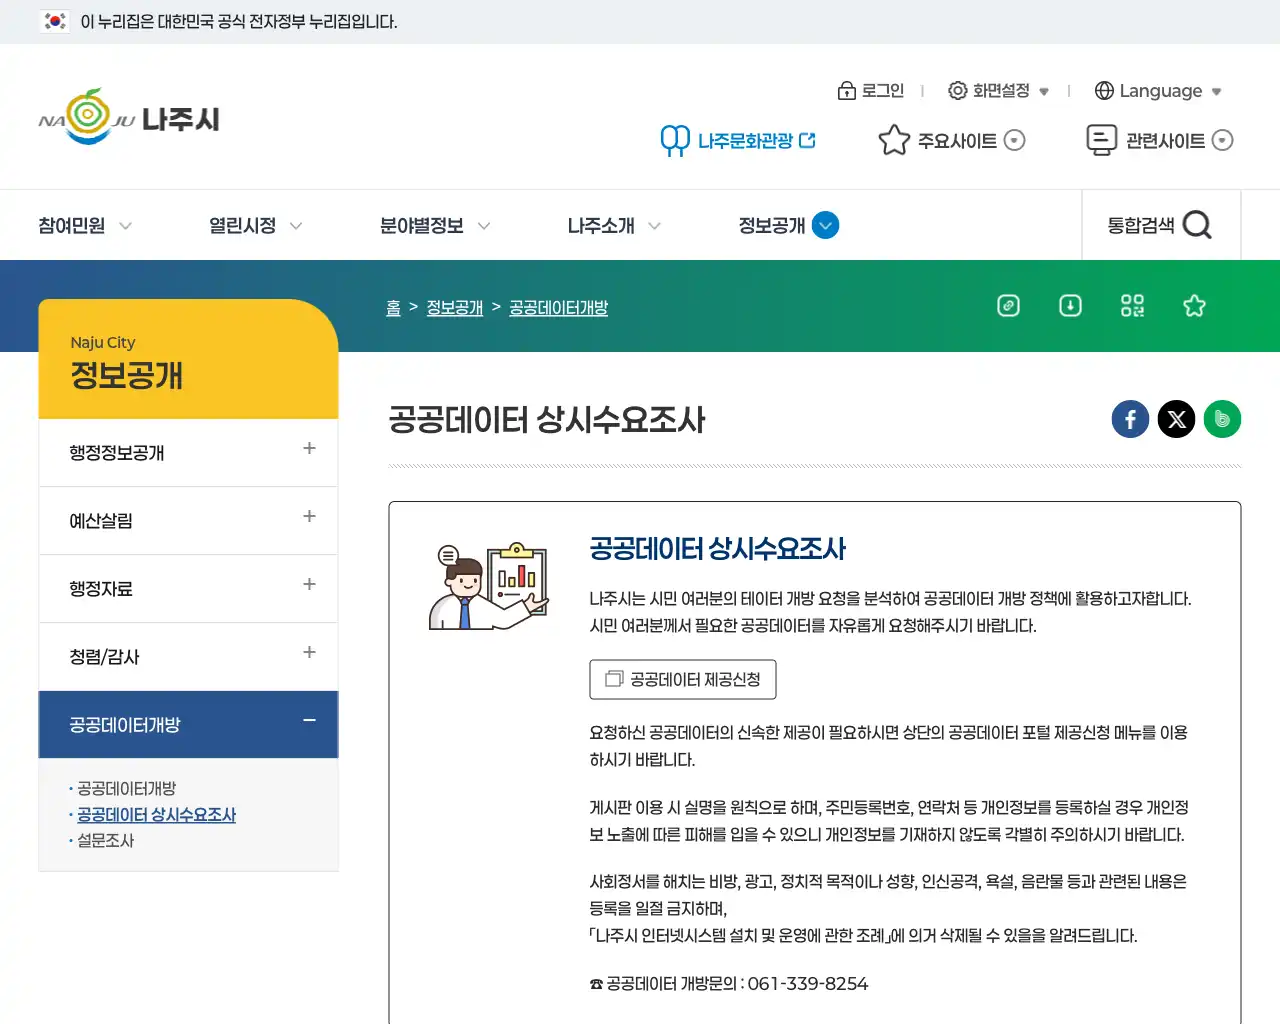This screenshot has width=1280, height=1024.
Task: Open the QR code for this page
Action: click(x=1132, y=306)
